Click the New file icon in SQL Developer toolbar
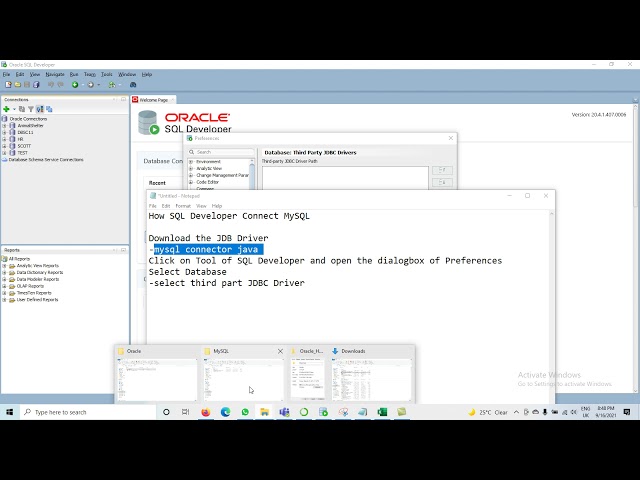The height and width of the screenshot is (480, 640). [x=8, y=84]
